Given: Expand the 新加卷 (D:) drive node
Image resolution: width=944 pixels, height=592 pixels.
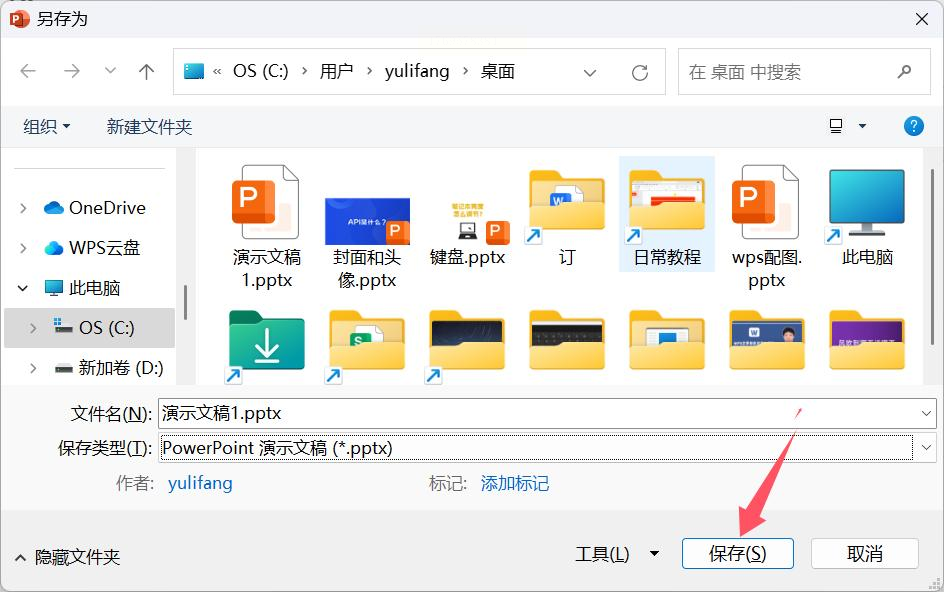Looking at the screenshot, I should click(33, 368).
